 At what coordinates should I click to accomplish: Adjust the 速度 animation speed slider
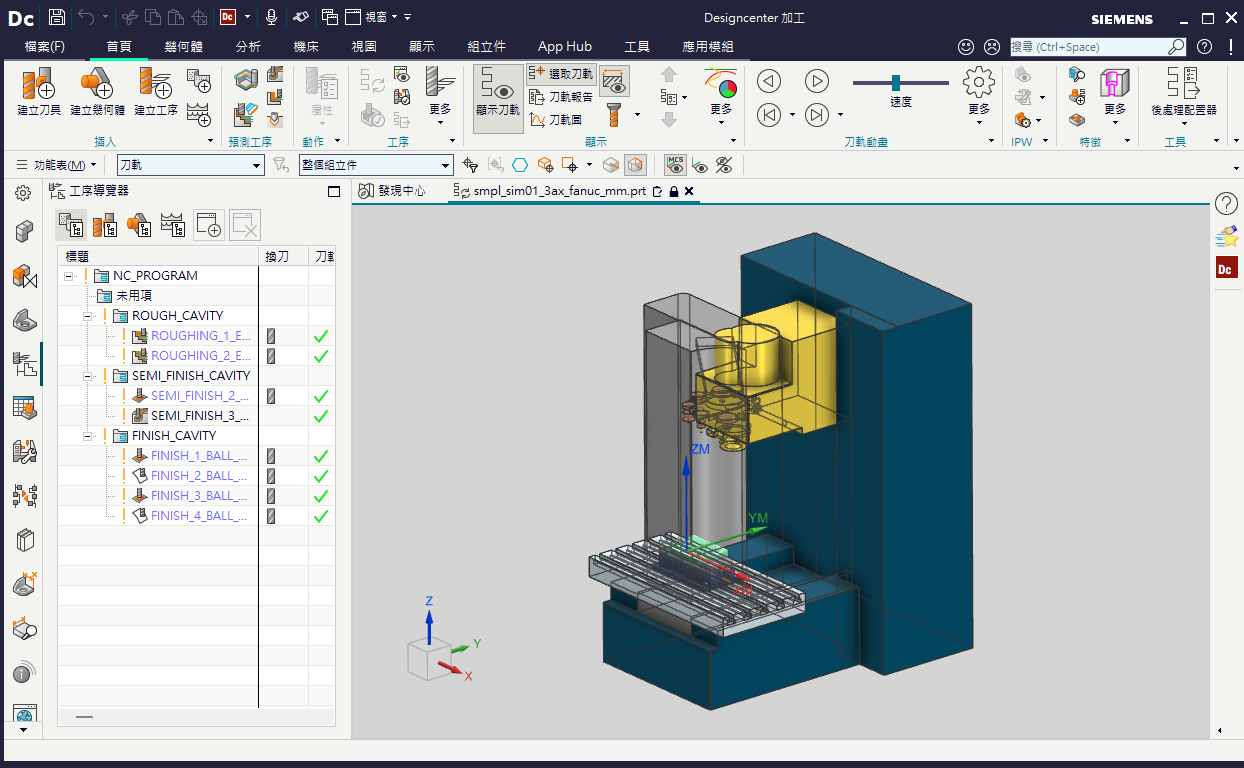[x=896, y=82]
